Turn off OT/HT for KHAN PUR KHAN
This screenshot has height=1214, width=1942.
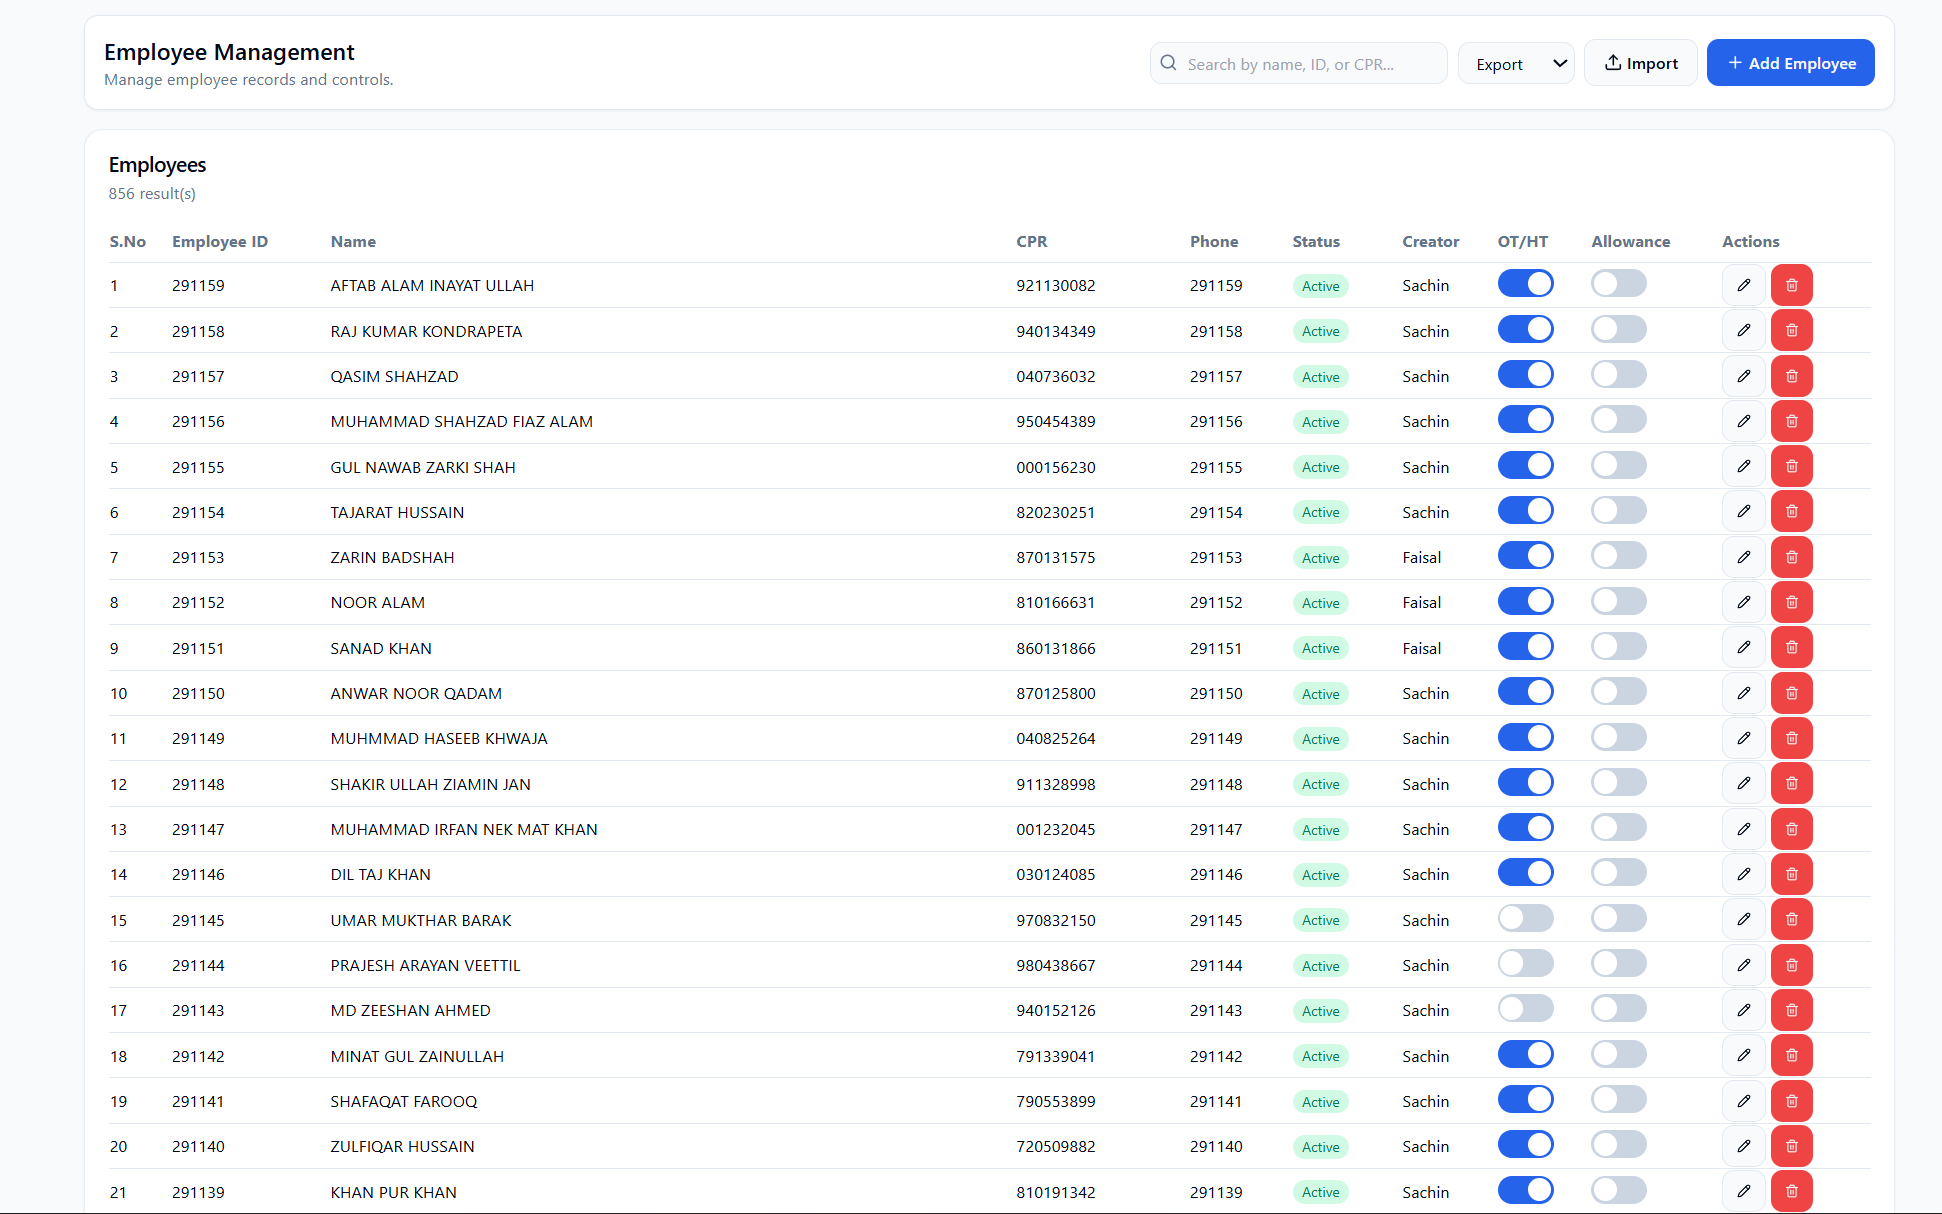tap(1525, 1190)
